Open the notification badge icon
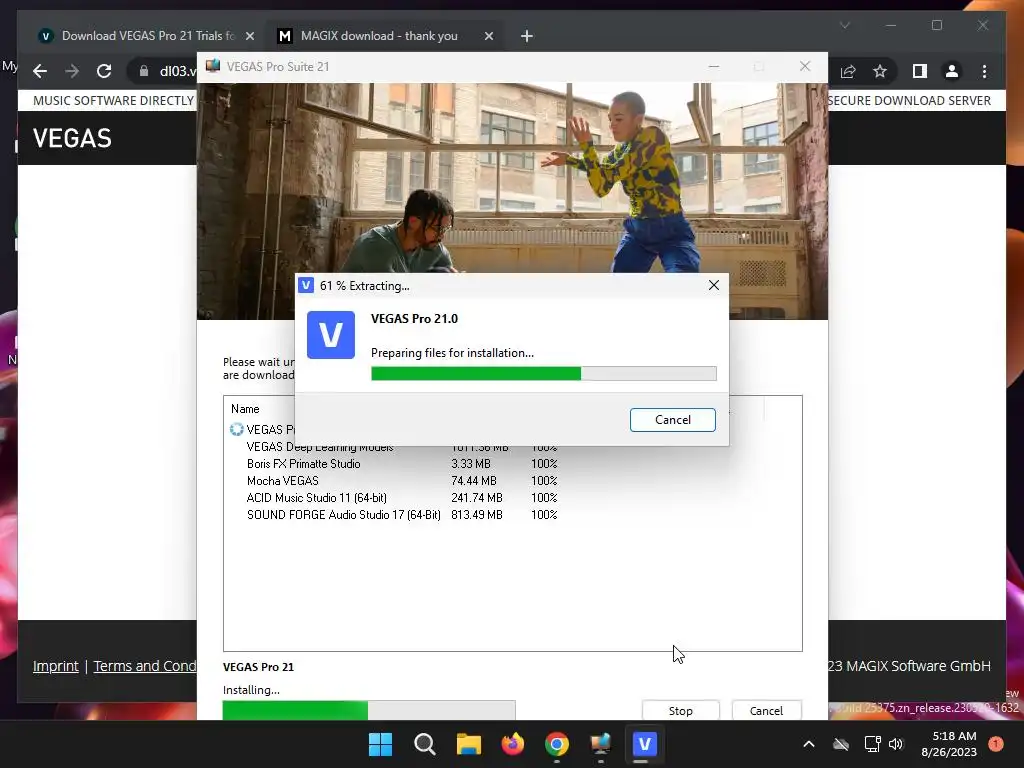 pos(996,744)
